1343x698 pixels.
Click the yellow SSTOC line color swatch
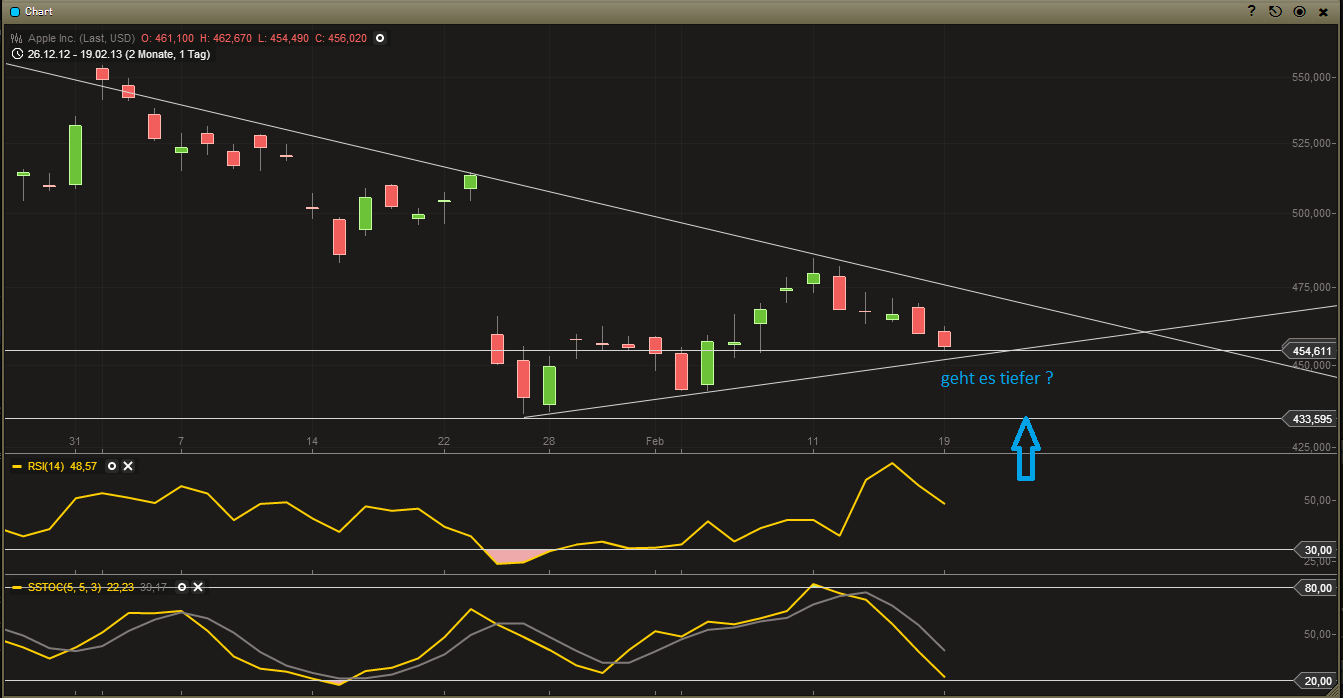(x=16, y=587)
